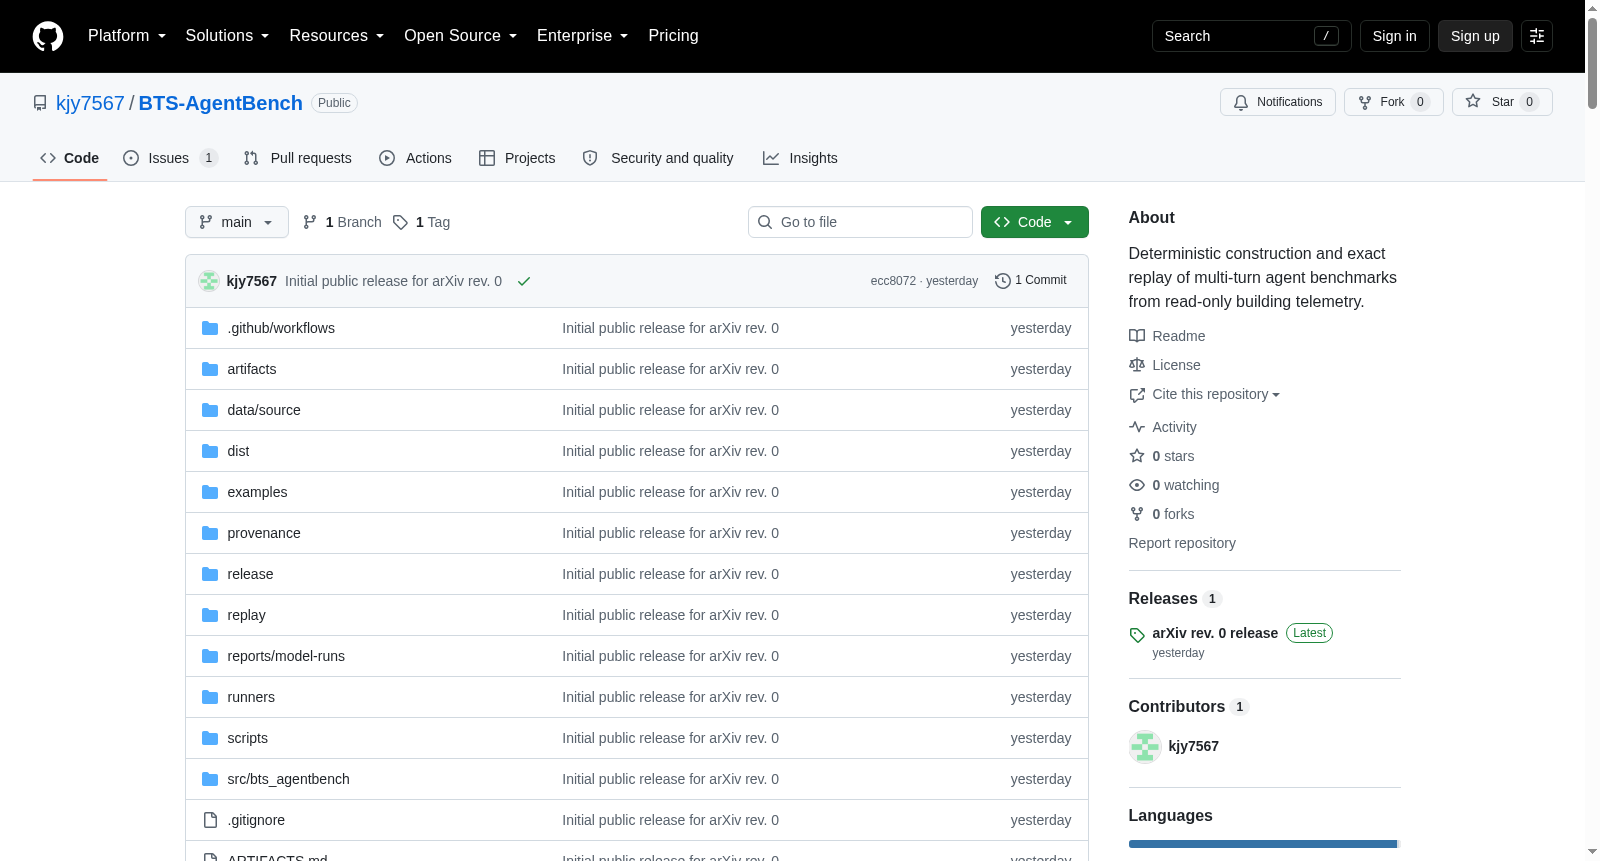Switch to the Issues tab

coord(170,158)
